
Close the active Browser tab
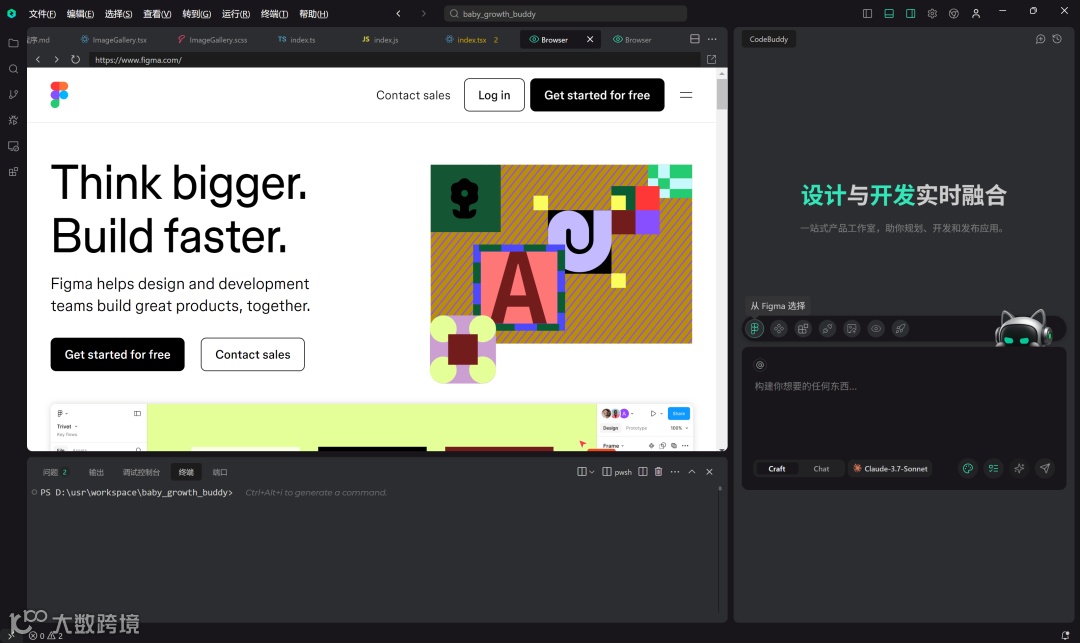590,39
